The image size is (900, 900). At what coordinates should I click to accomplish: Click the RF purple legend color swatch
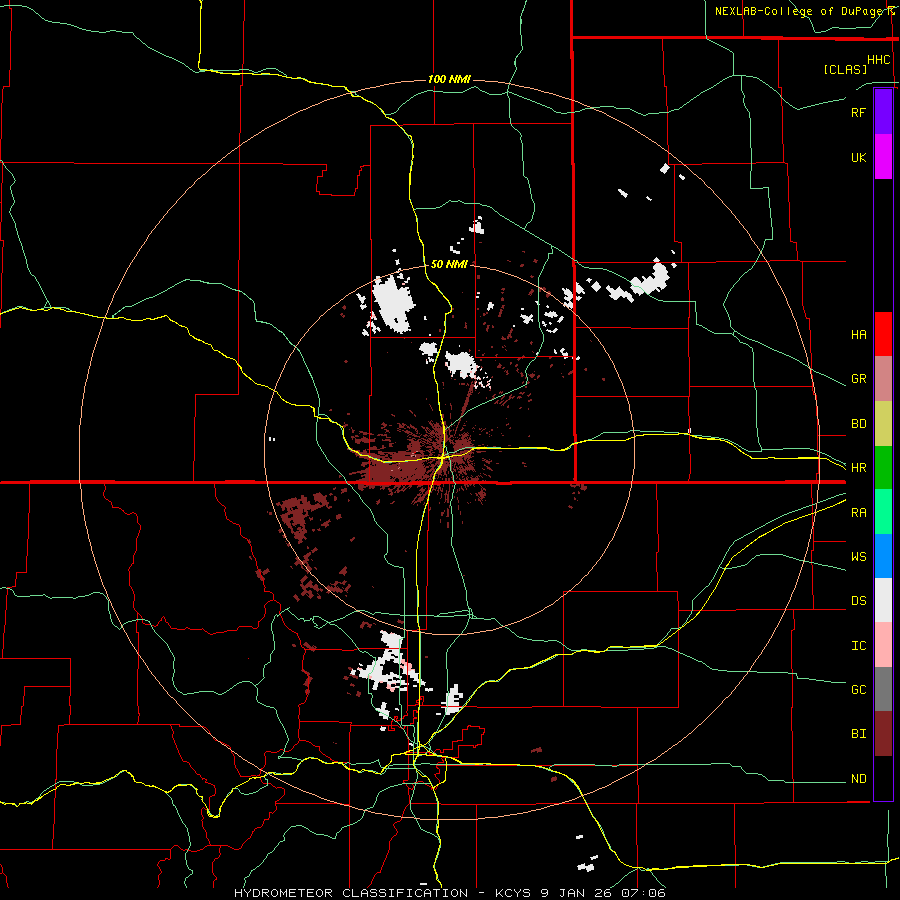click(x=883, y=112)
